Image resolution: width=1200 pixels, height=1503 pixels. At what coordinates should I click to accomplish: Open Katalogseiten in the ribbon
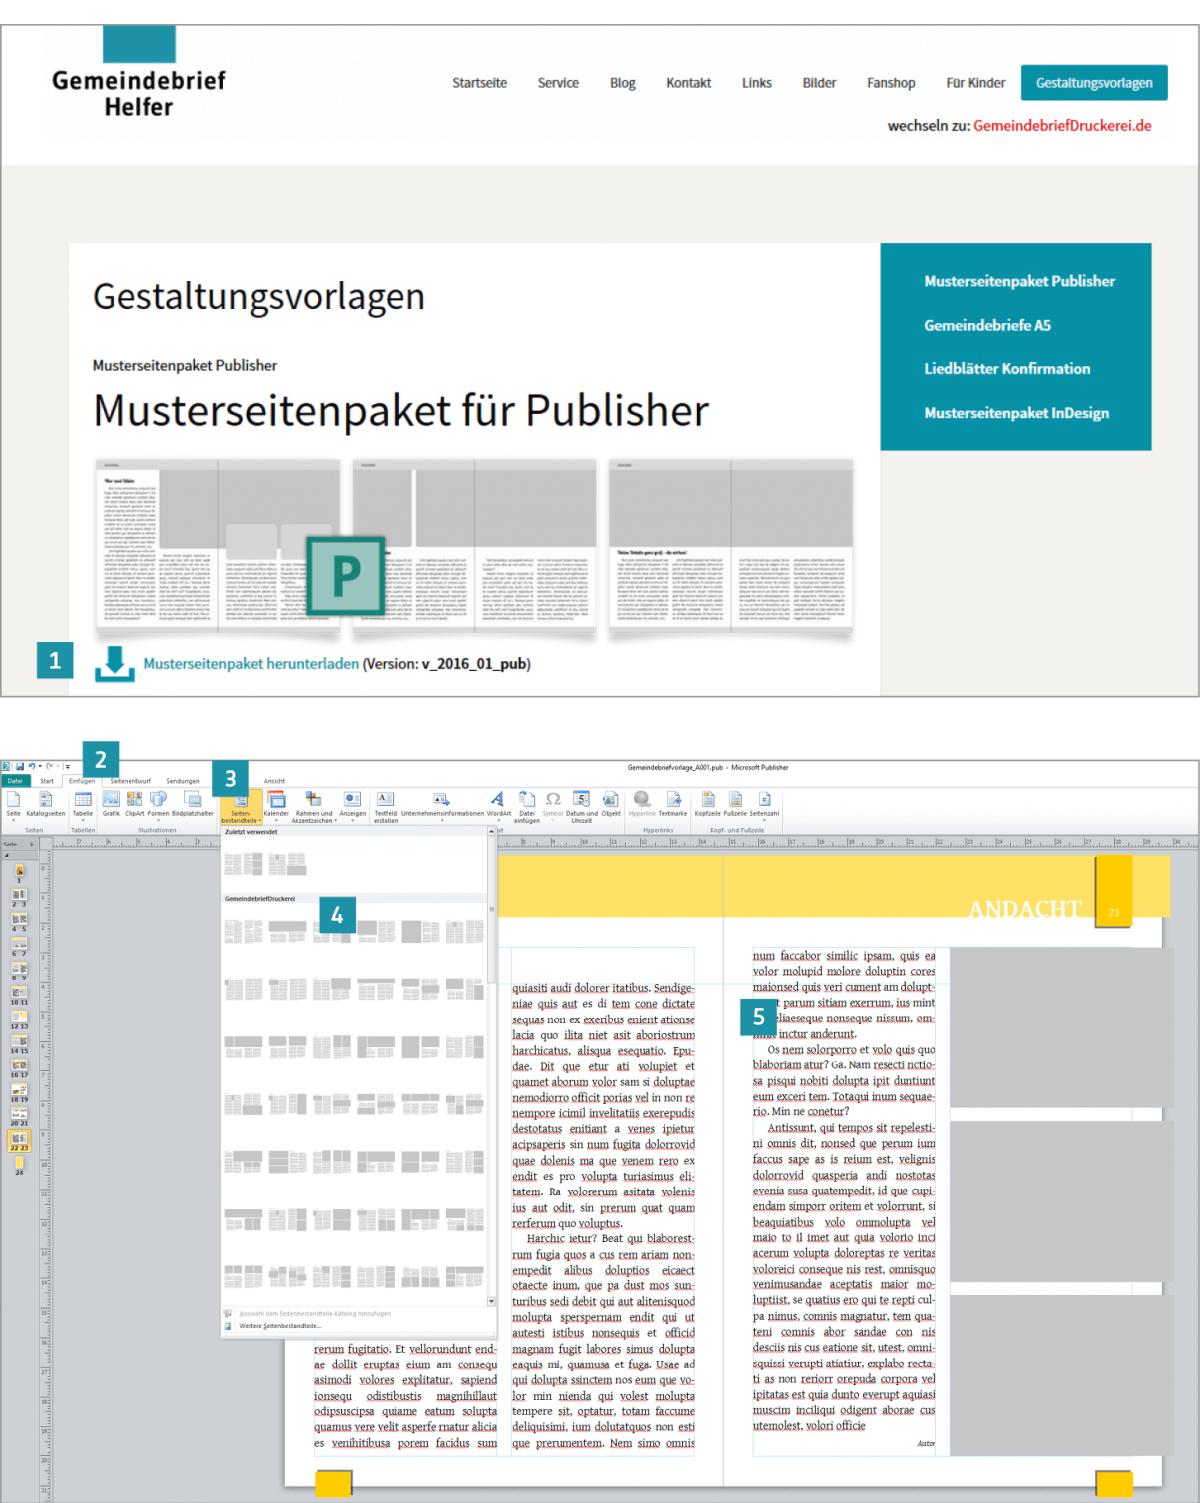pyautogui.click(x=45, y=803)
